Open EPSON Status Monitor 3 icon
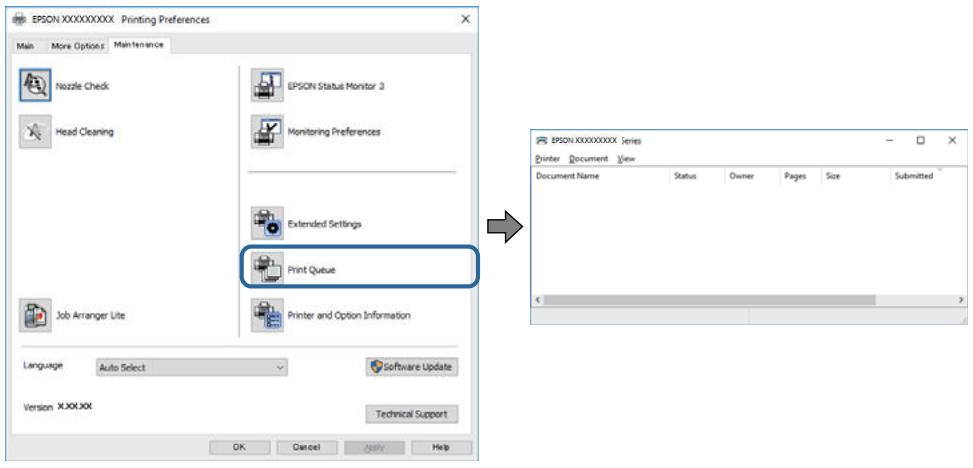The image size is (973, 468). click(267, 86)
